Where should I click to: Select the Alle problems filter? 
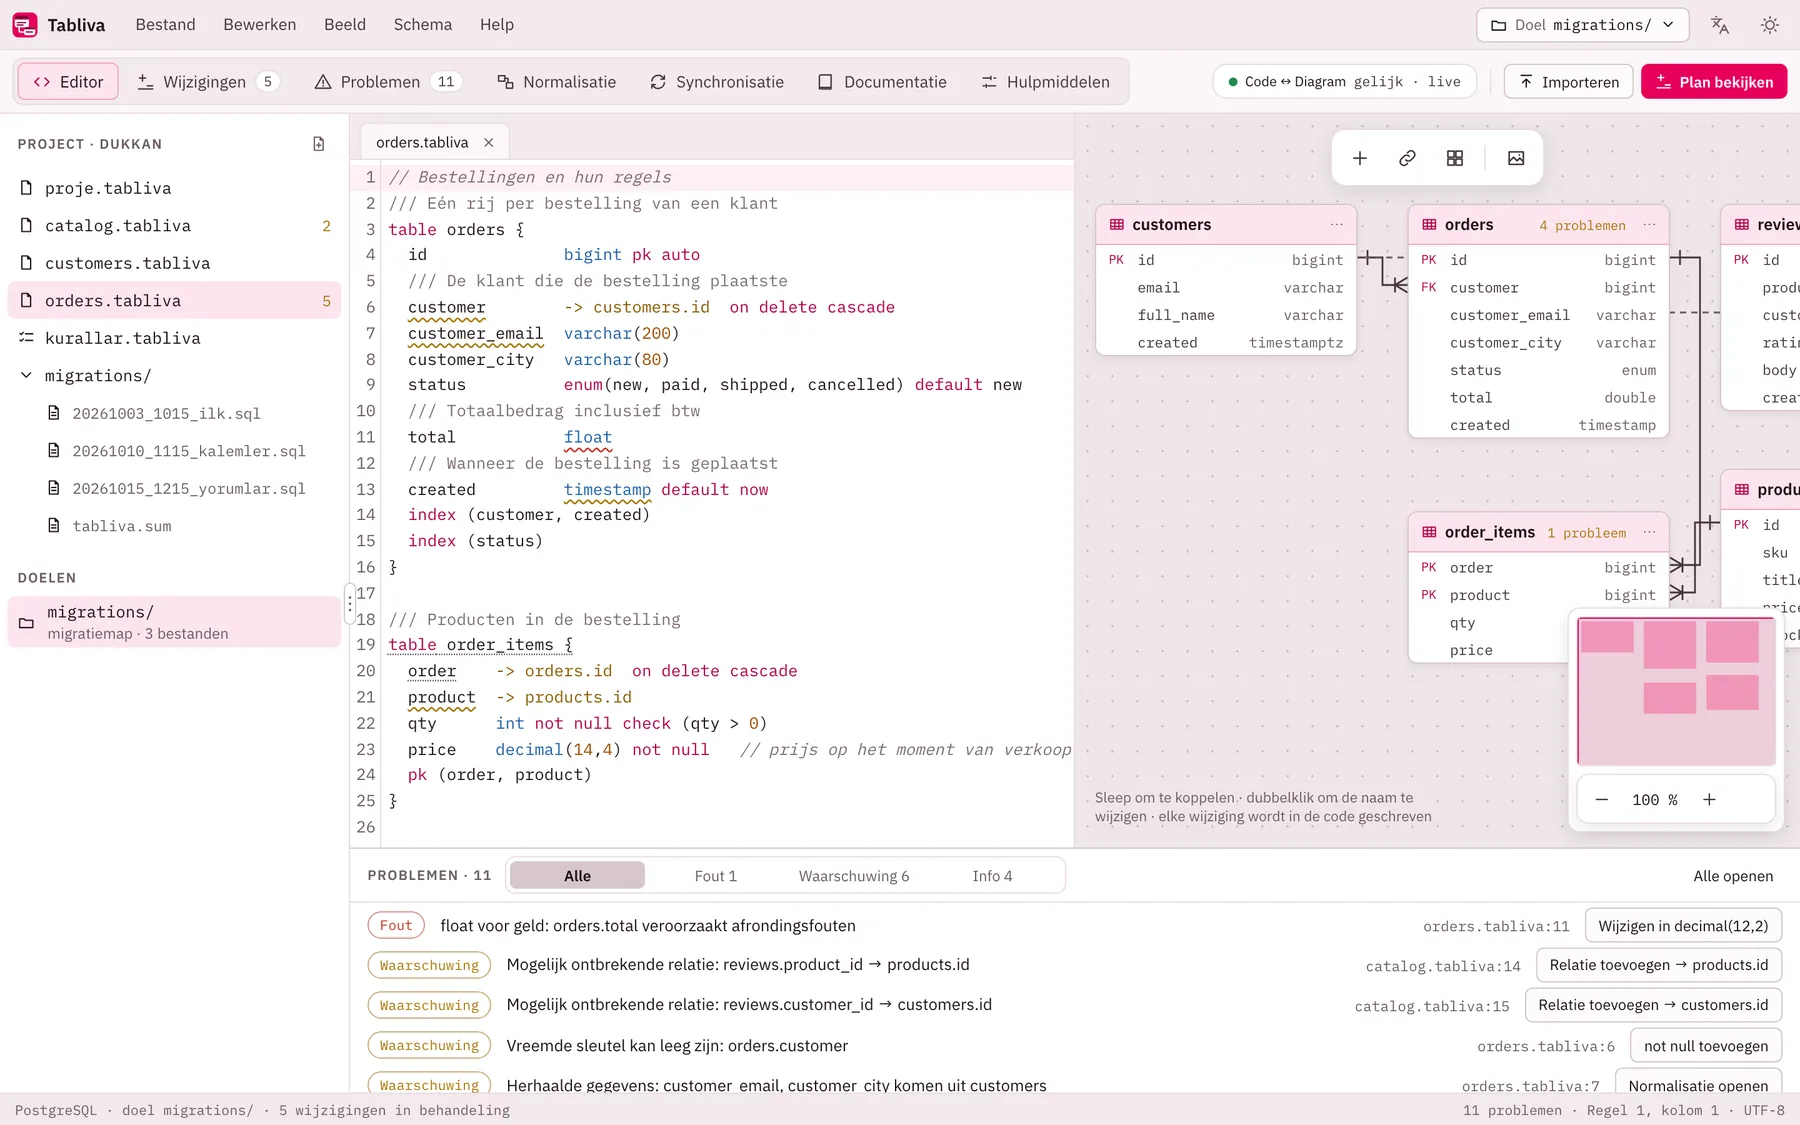[577, 876]
